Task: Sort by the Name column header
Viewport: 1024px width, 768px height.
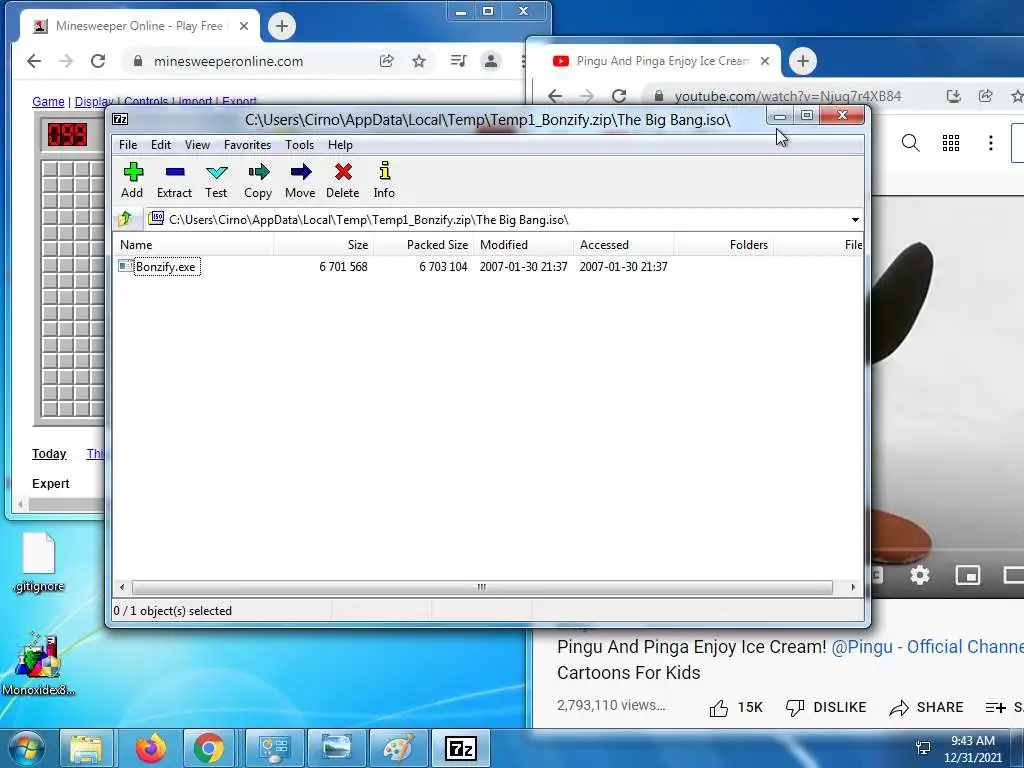Action: (x=194, y=245)
